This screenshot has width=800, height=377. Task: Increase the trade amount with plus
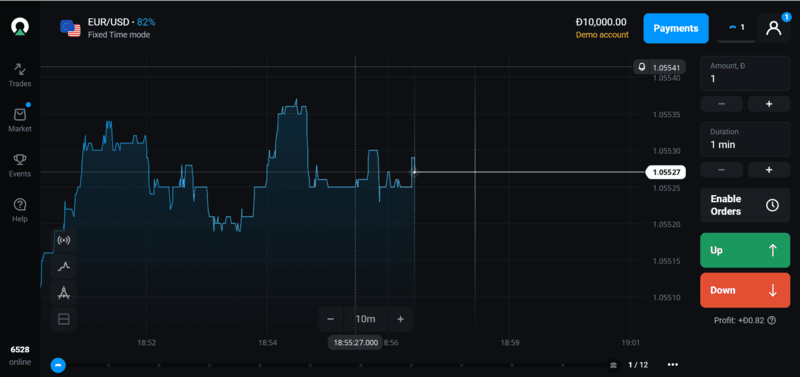pyautogui.click(x=769, y=104)
